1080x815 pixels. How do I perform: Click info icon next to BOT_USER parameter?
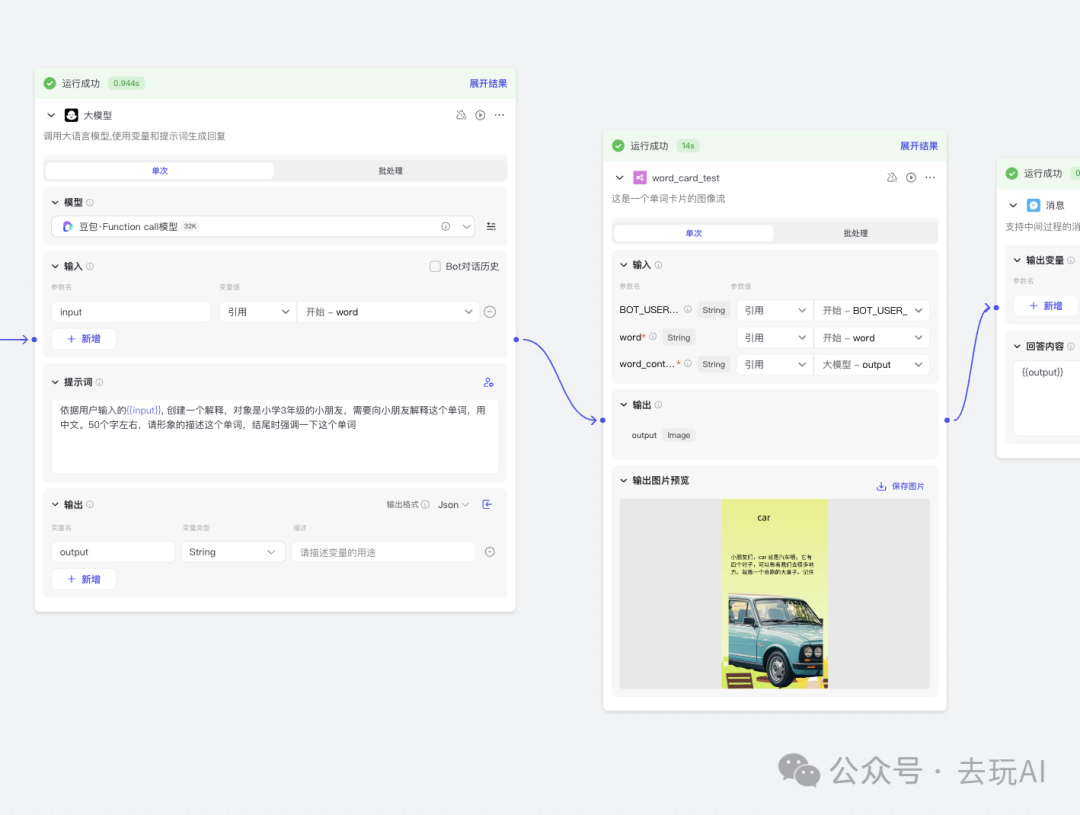pos(687,309)
